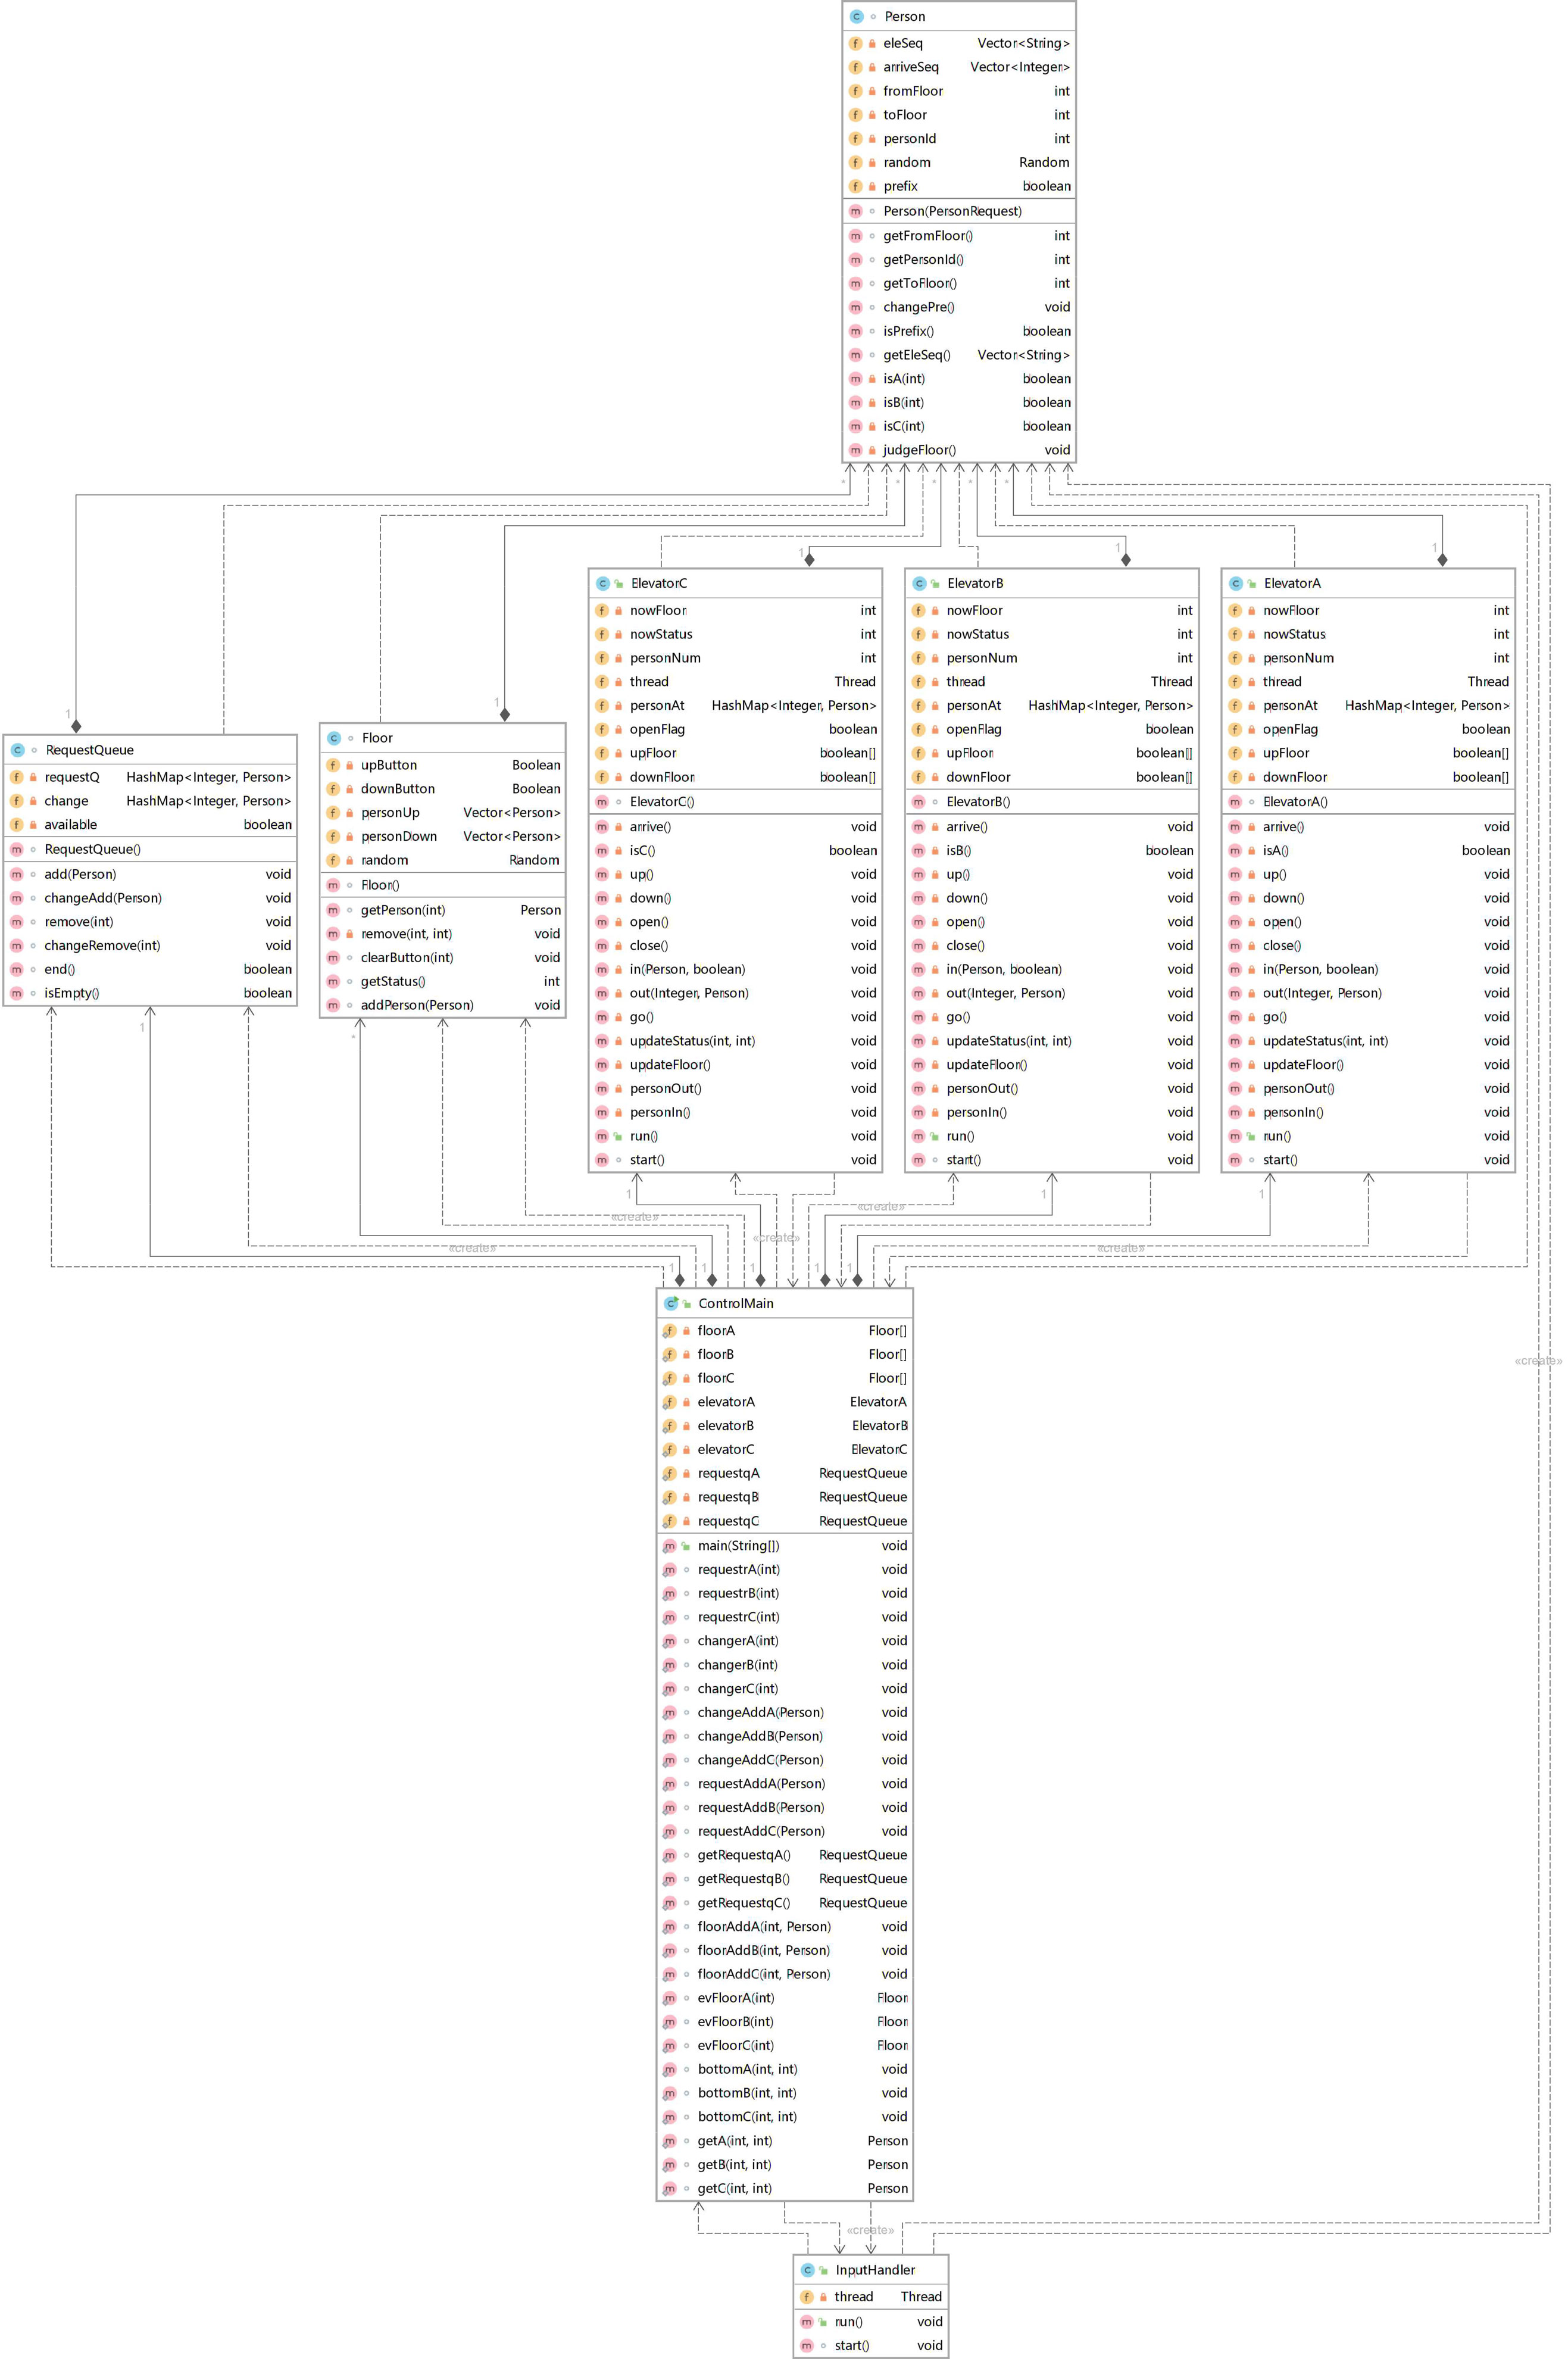Select the requestQ field in RequestQueue
1568x2359 pixels.
(72, 777)
